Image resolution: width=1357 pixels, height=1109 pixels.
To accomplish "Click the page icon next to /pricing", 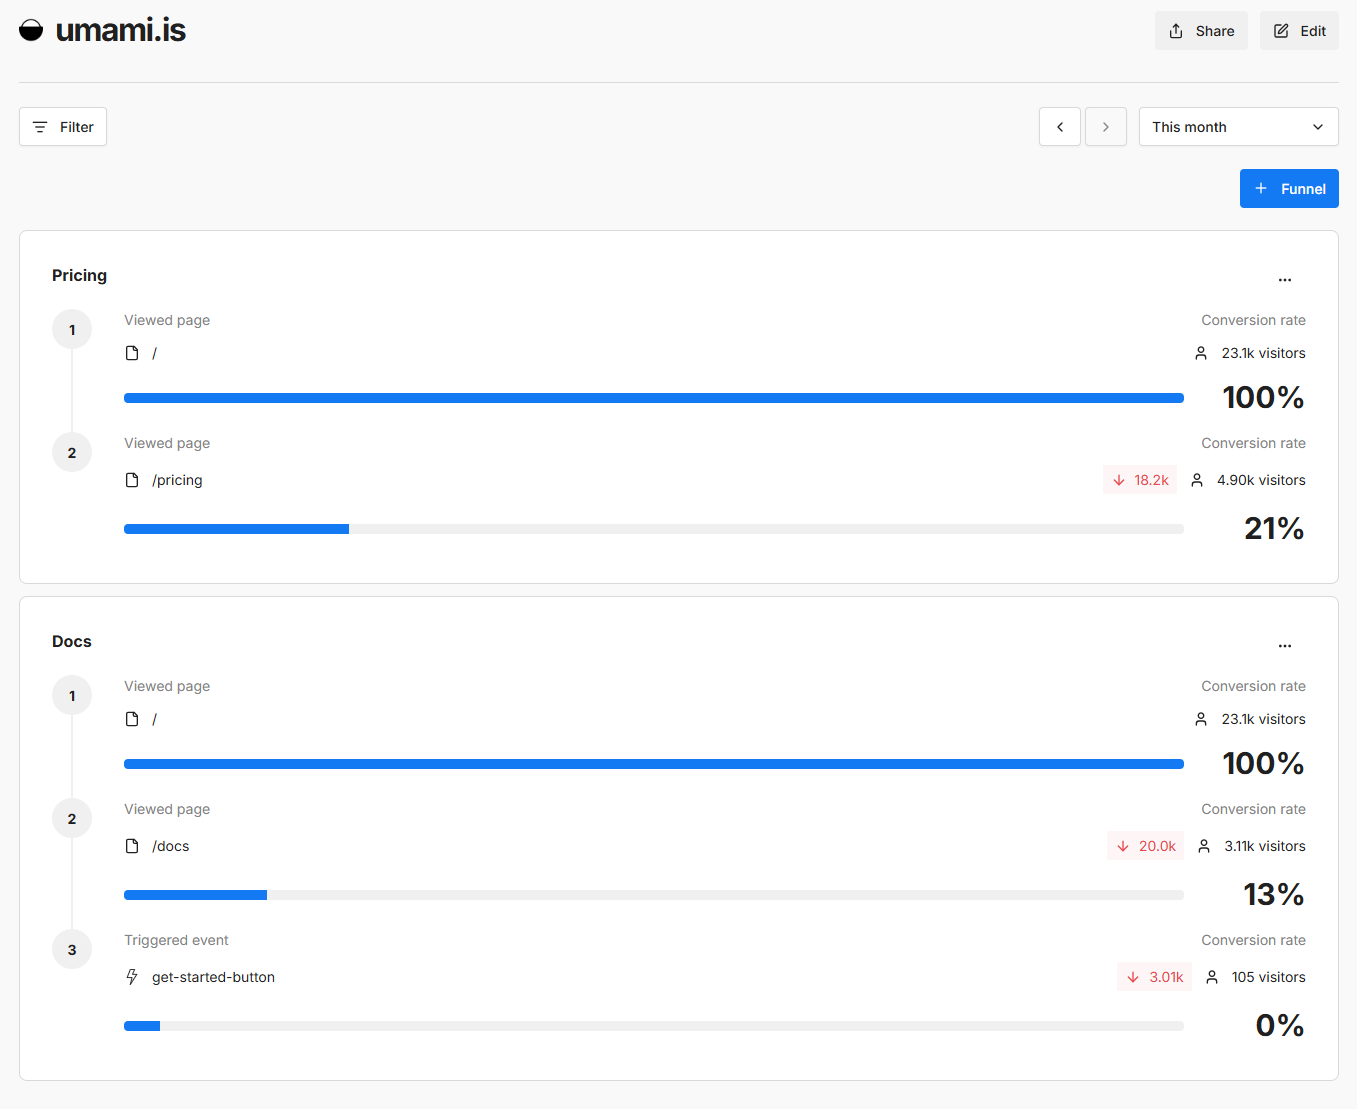I will click(x=132, y=480).
